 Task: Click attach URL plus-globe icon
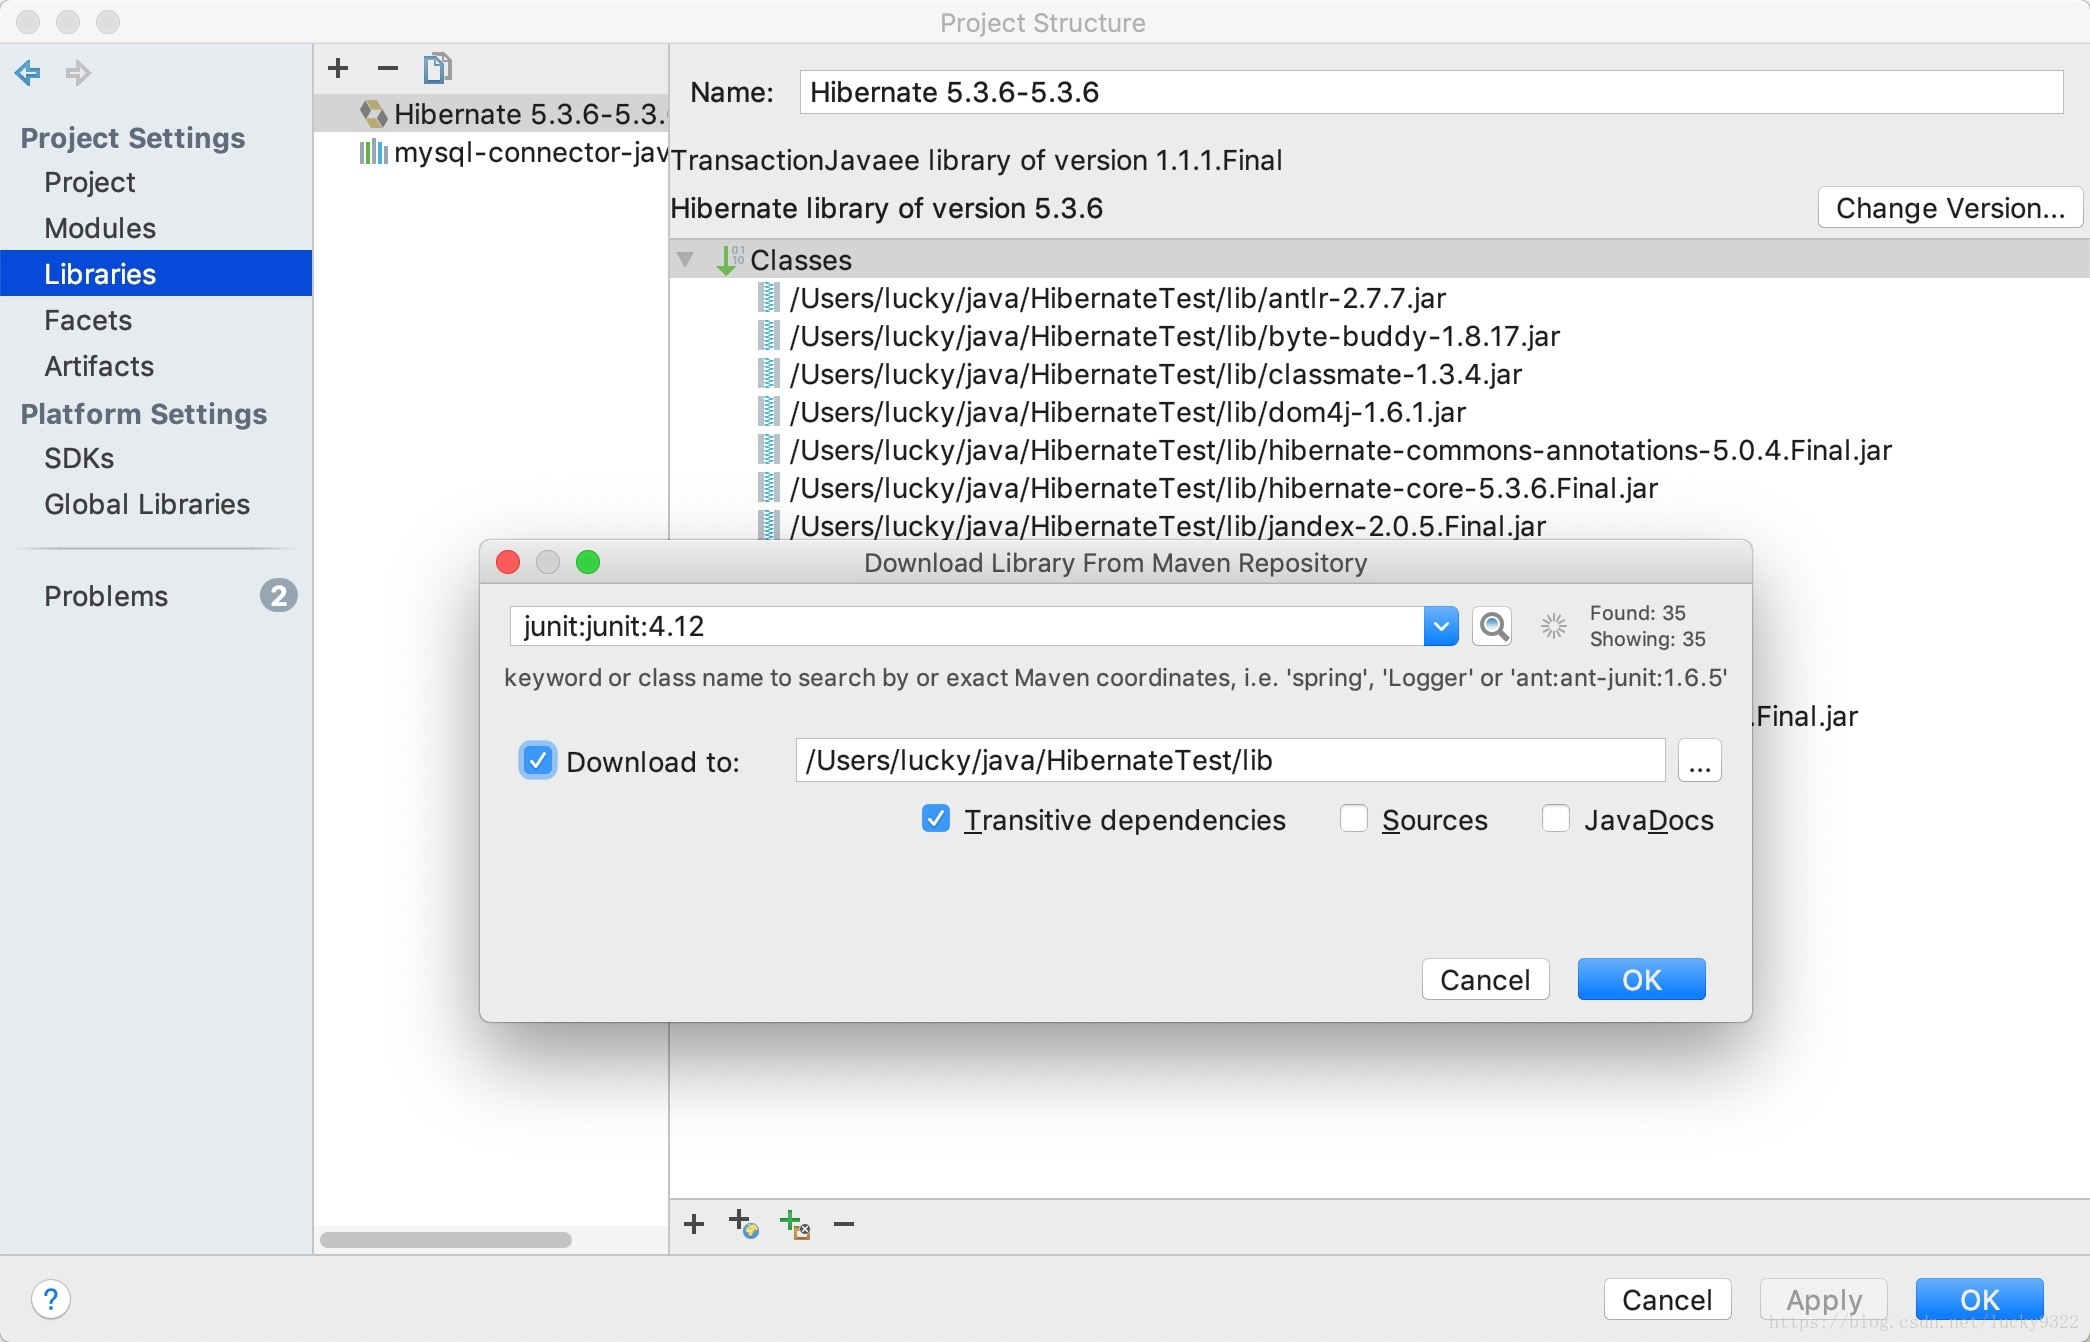744,1223
